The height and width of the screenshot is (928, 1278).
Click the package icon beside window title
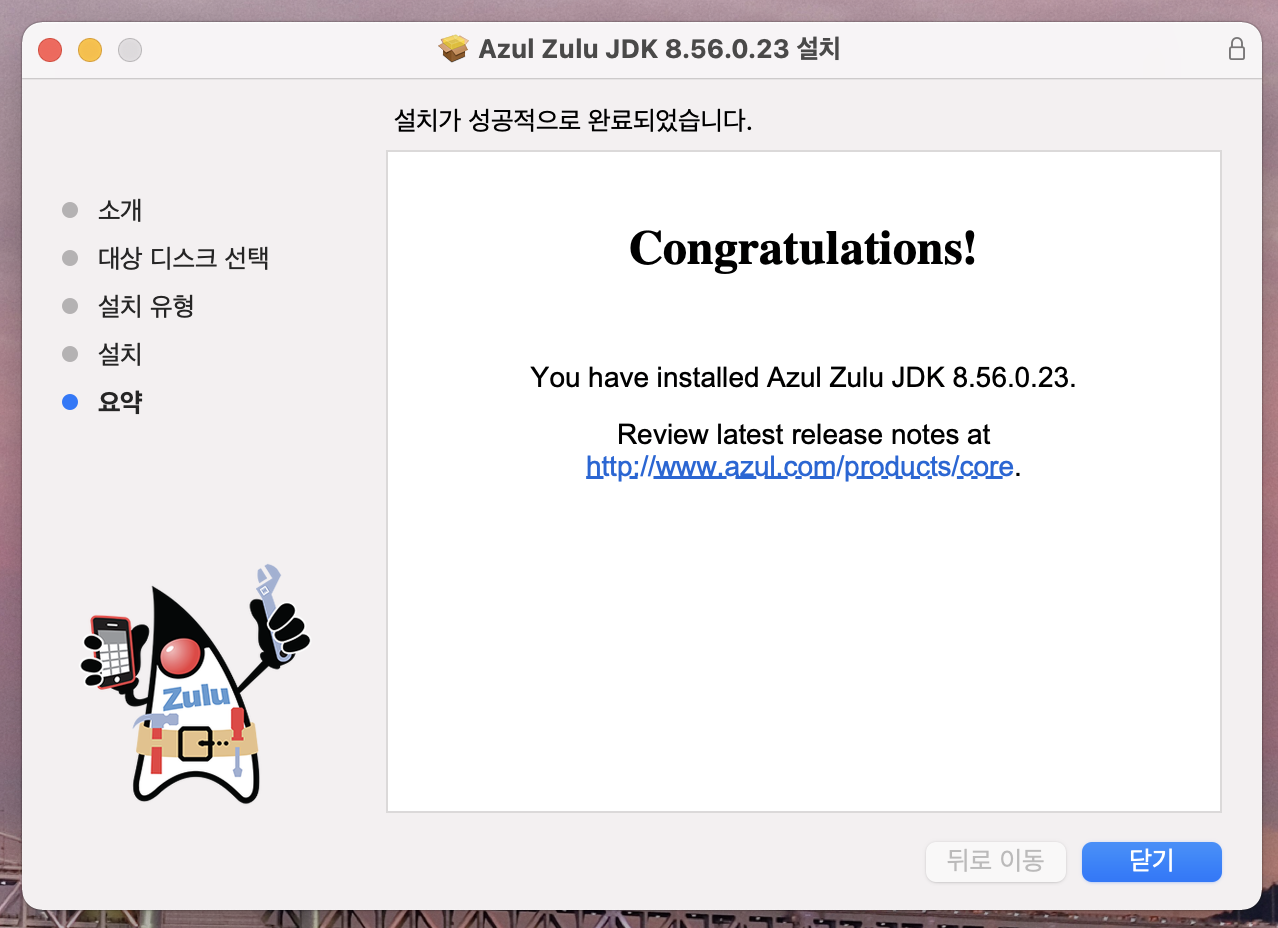pos(454,49)
